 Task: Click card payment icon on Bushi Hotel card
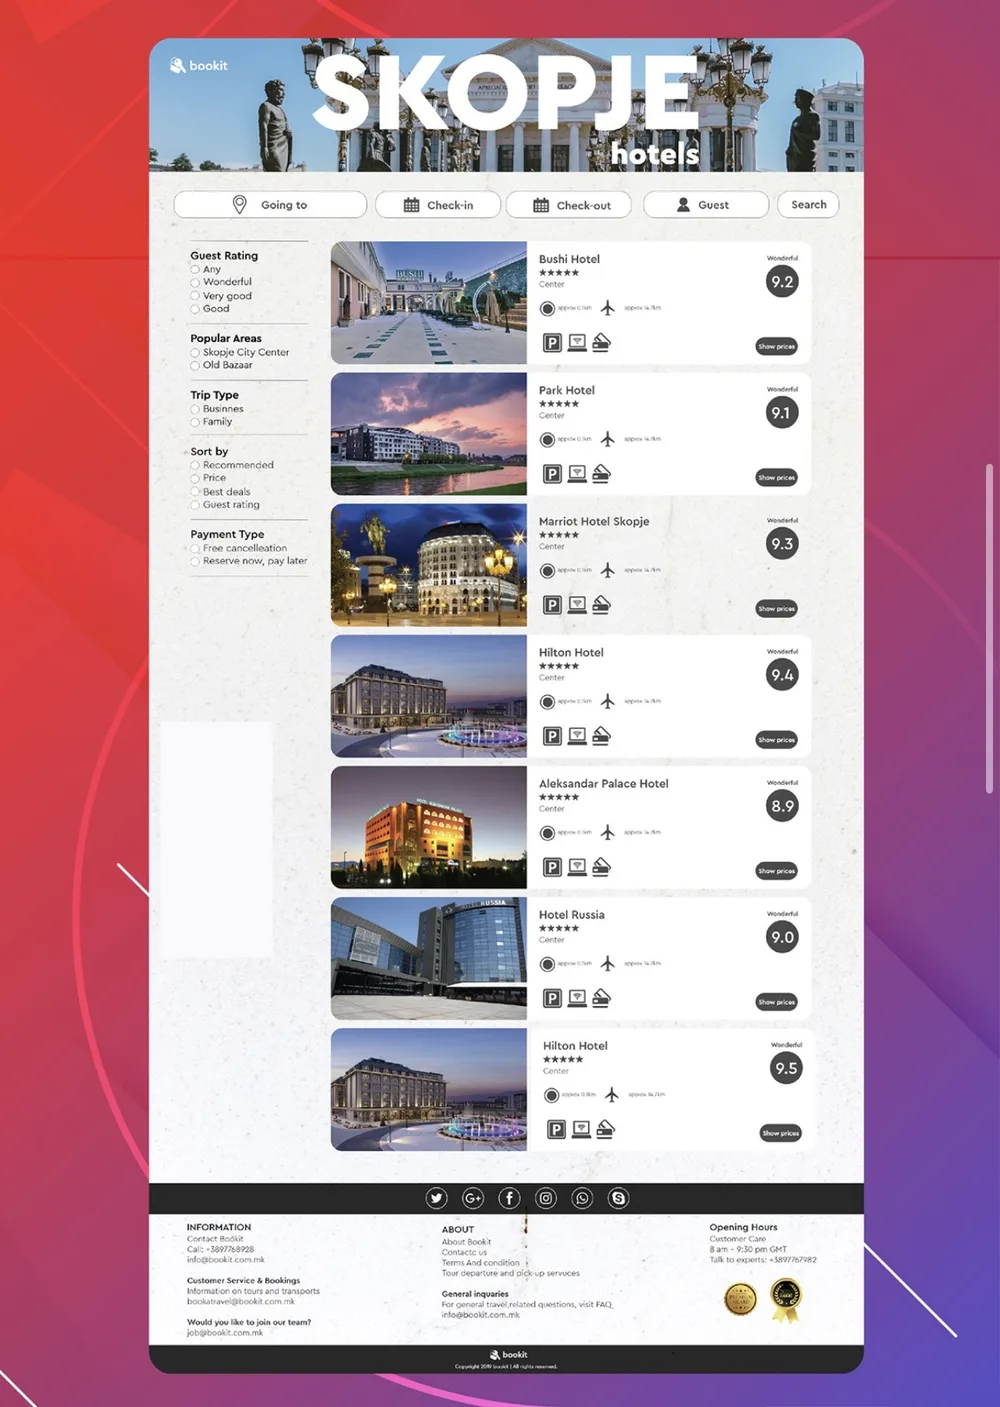(601, 342)
